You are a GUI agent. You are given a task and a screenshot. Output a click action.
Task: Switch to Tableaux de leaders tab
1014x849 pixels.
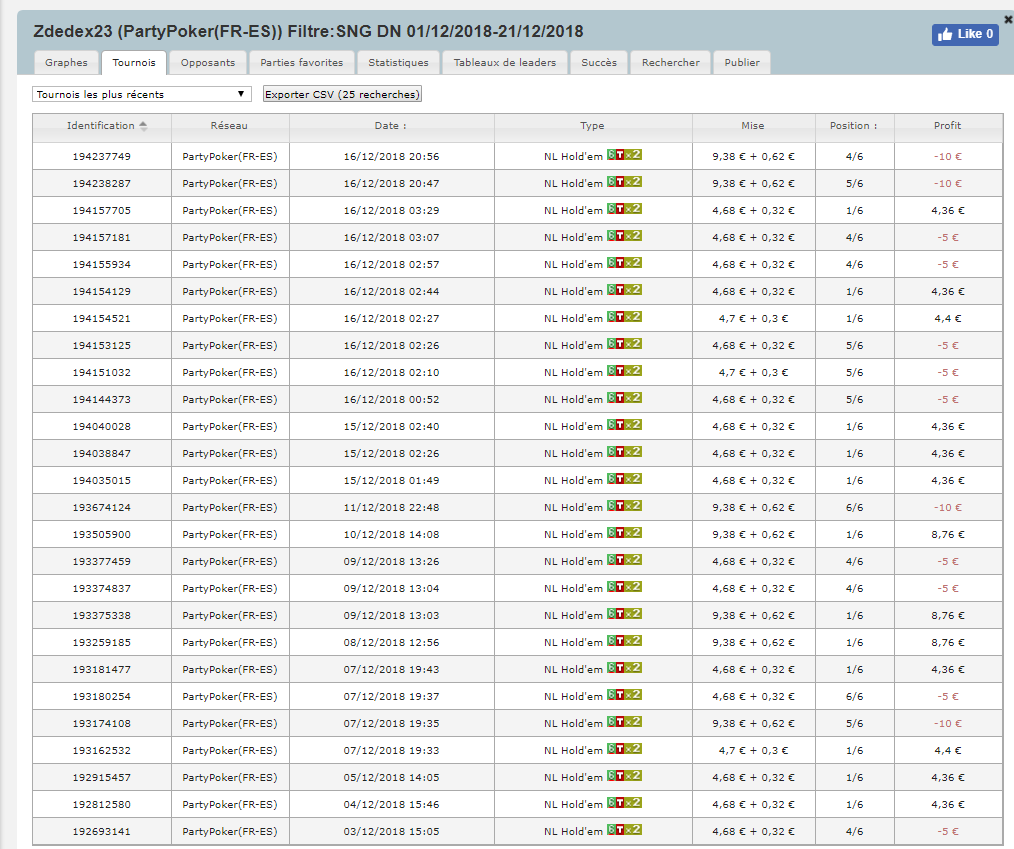pos(504,63)
